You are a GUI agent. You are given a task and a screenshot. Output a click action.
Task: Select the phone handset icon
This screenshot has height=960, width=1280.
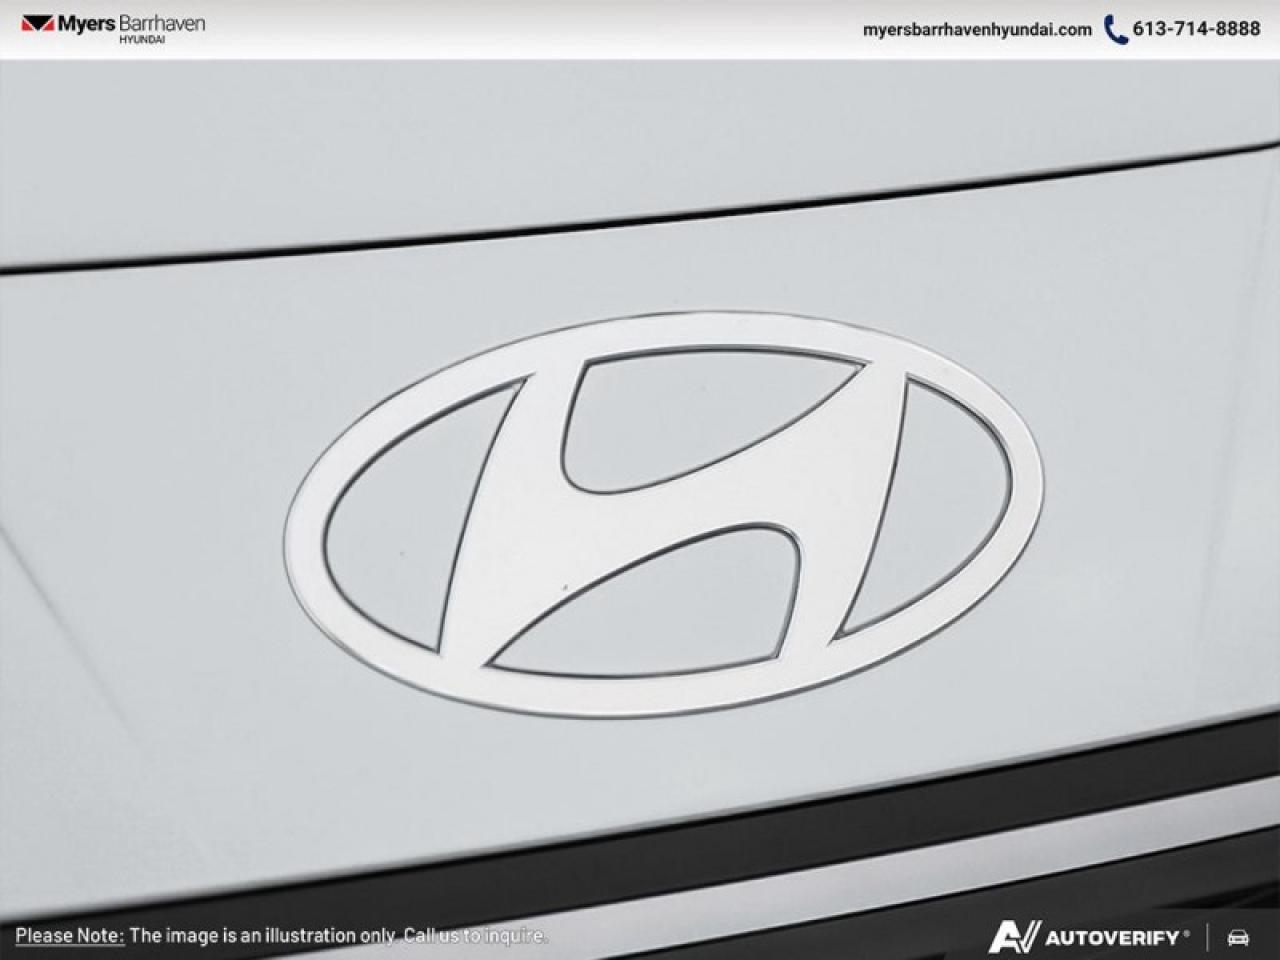point(1113,29)
